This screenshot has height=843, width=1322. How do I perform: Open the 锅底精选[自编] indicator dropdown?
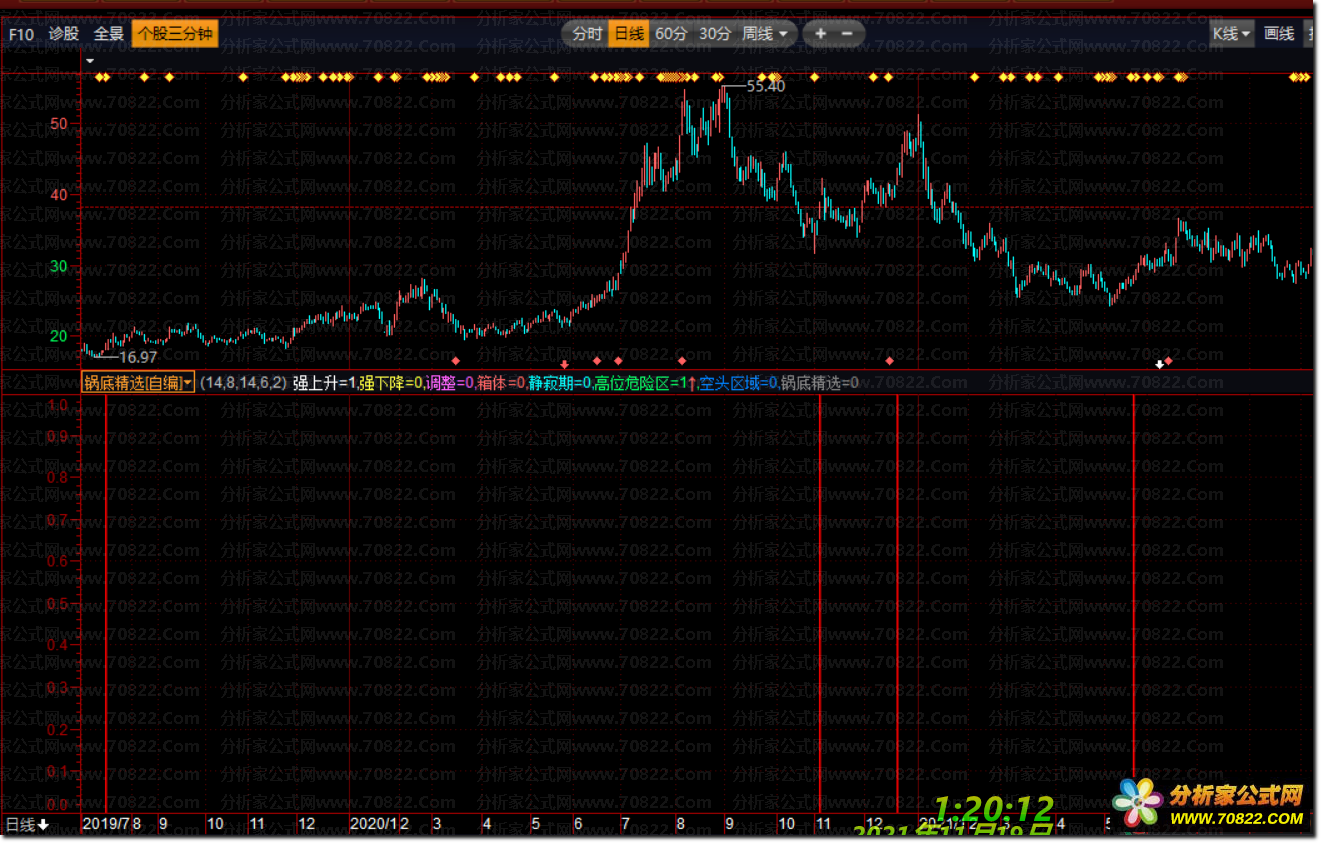[x=138, y=382]
